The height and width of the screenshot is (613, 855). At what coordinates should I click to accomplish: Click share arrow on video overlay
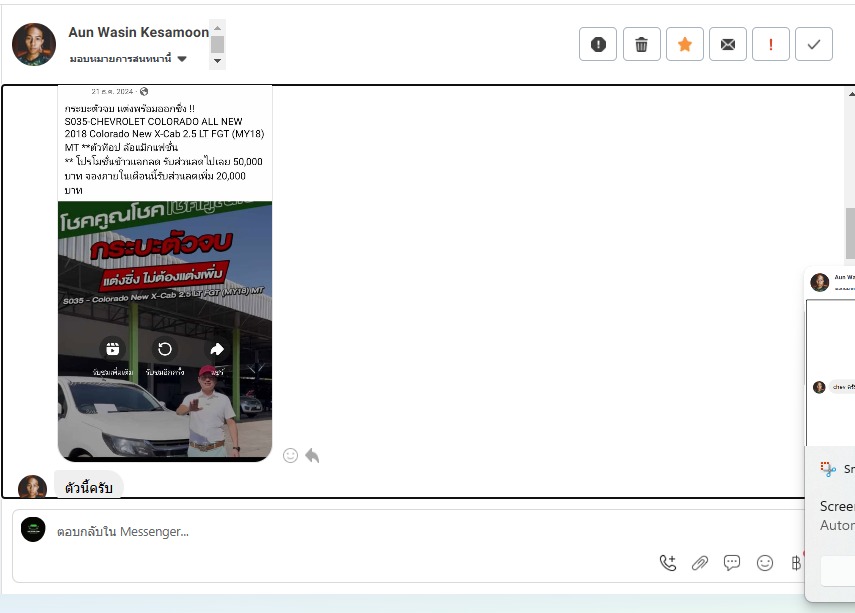pos(216,349)
